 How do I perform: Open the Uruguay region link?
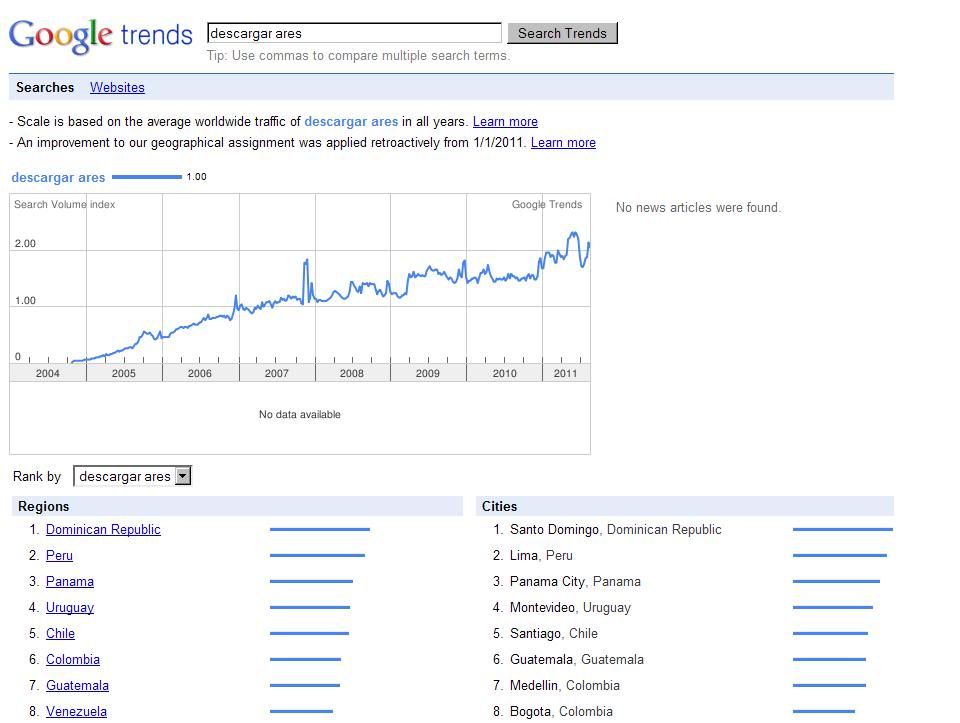pyautogui.click(x=70, y=607)
